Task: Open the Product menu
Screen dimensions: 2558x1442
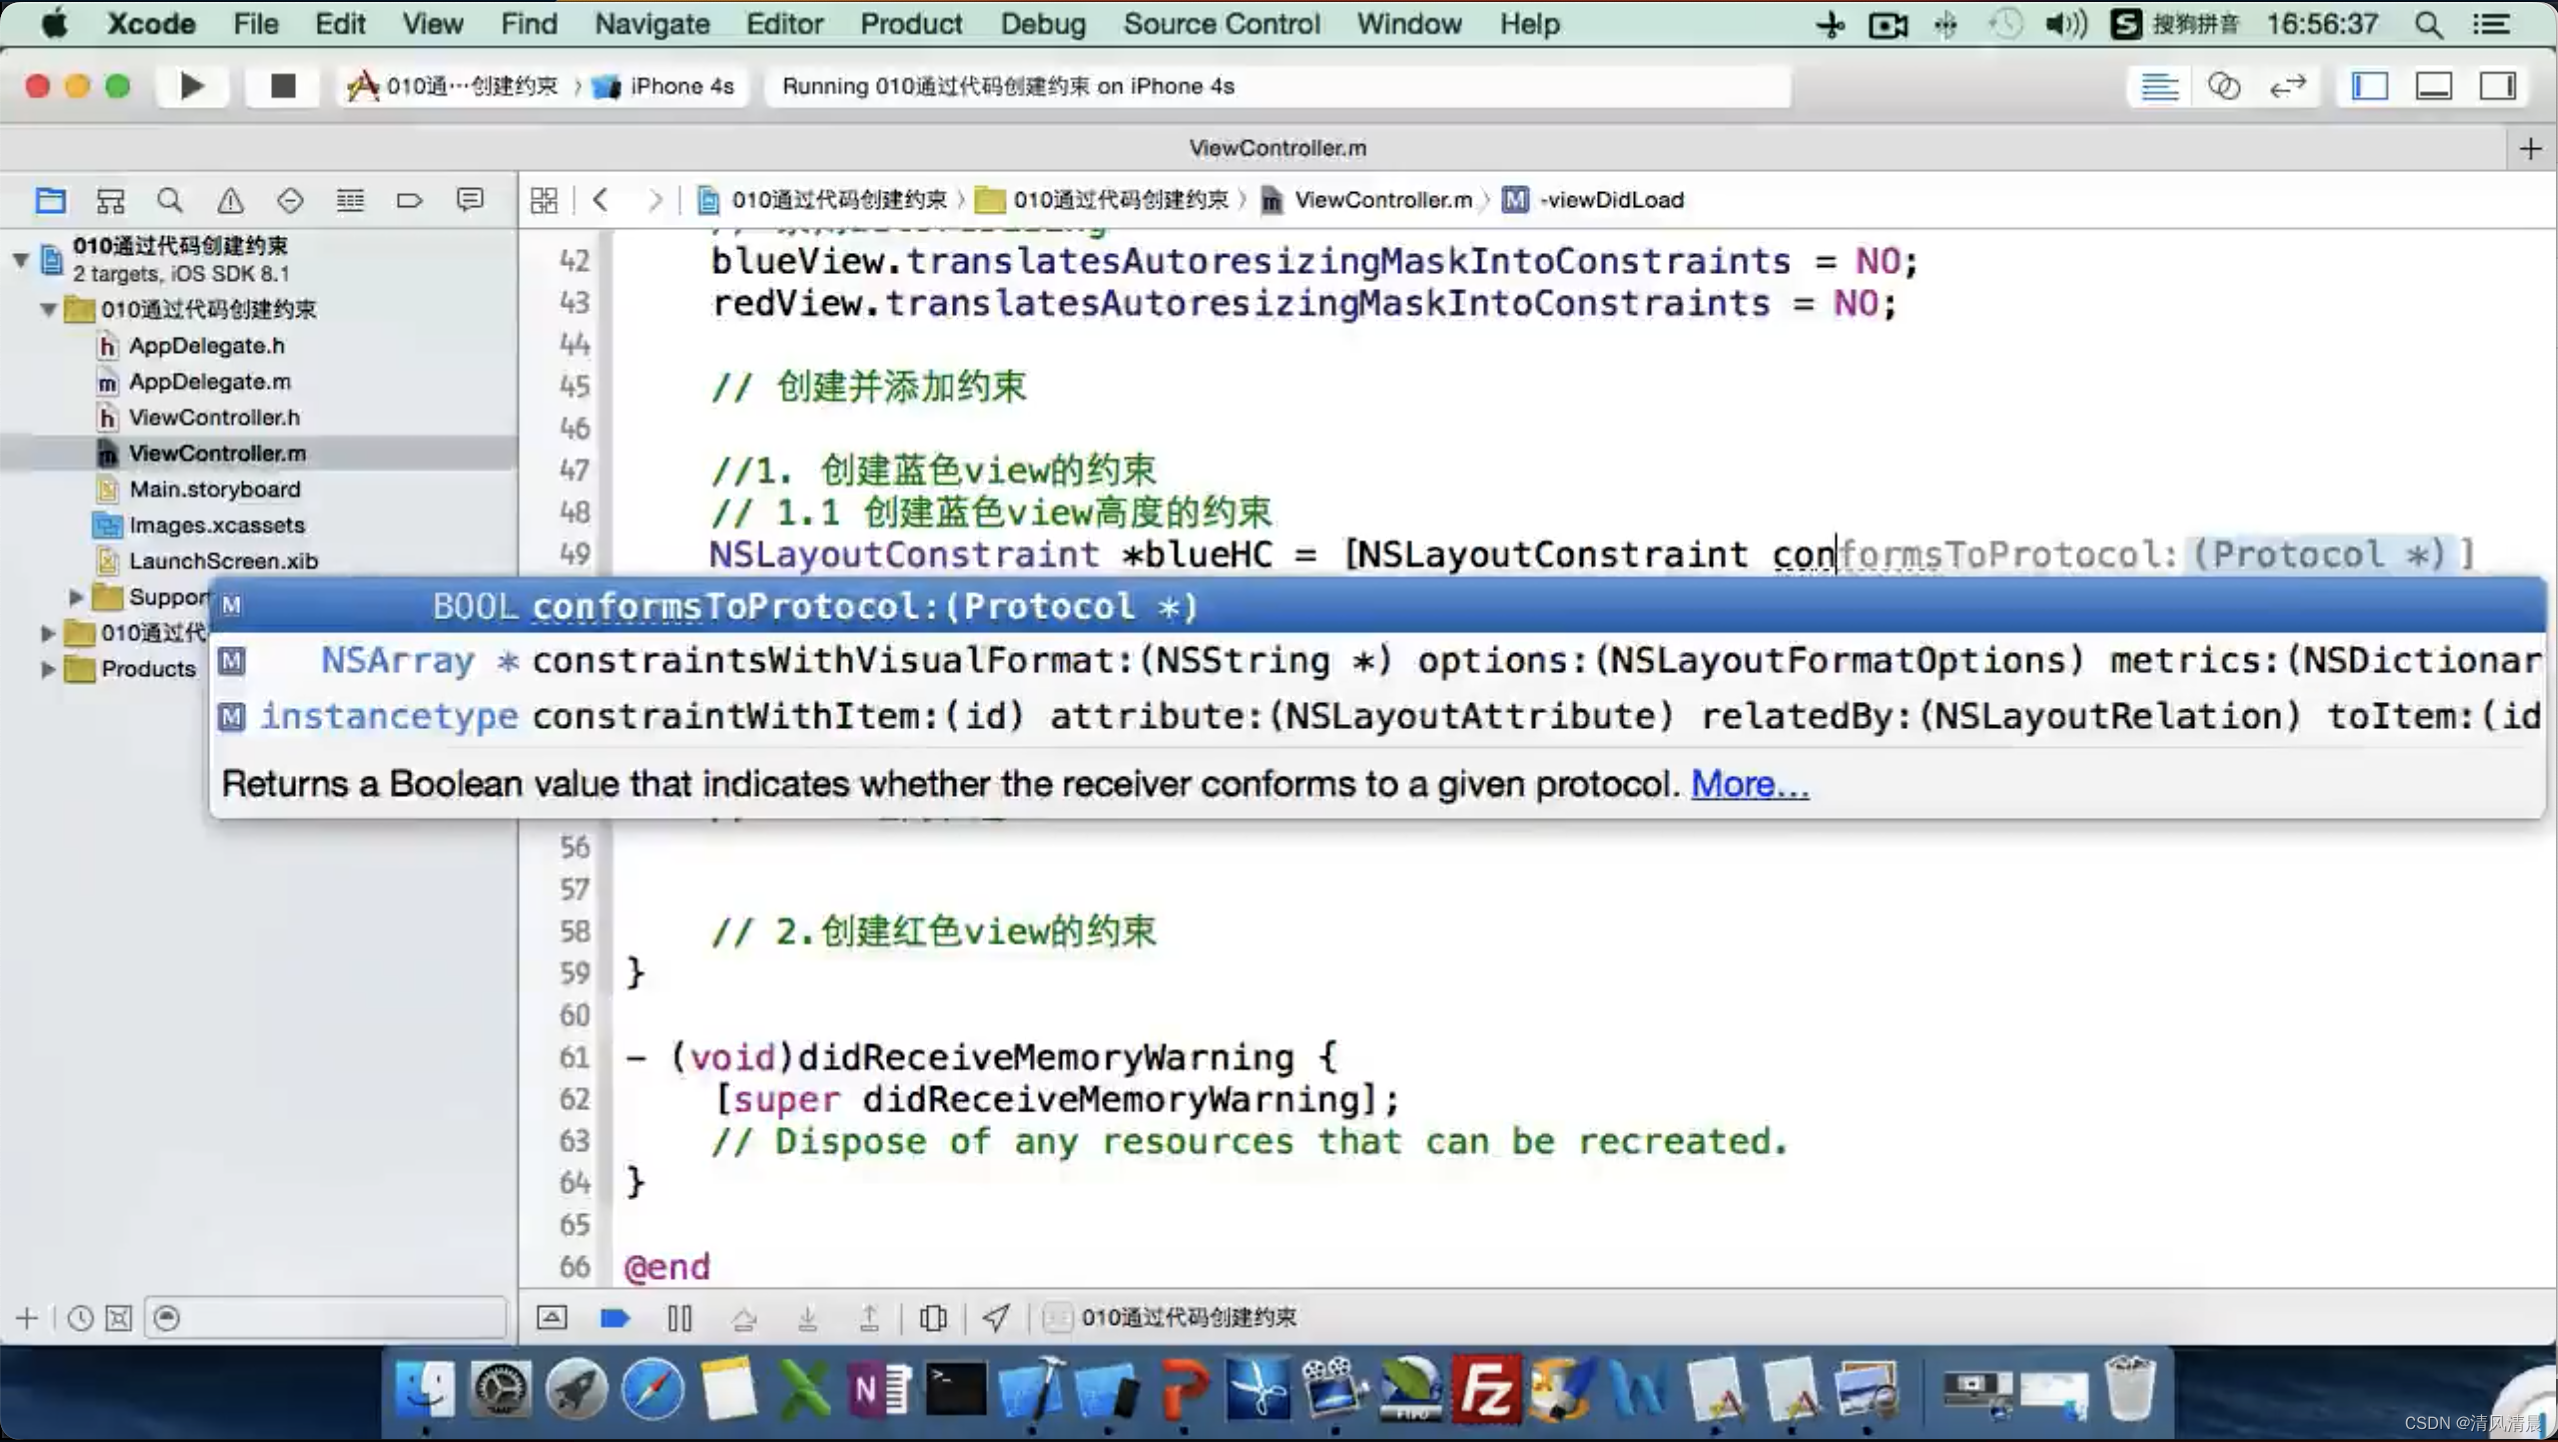Action: coord(910,23)
